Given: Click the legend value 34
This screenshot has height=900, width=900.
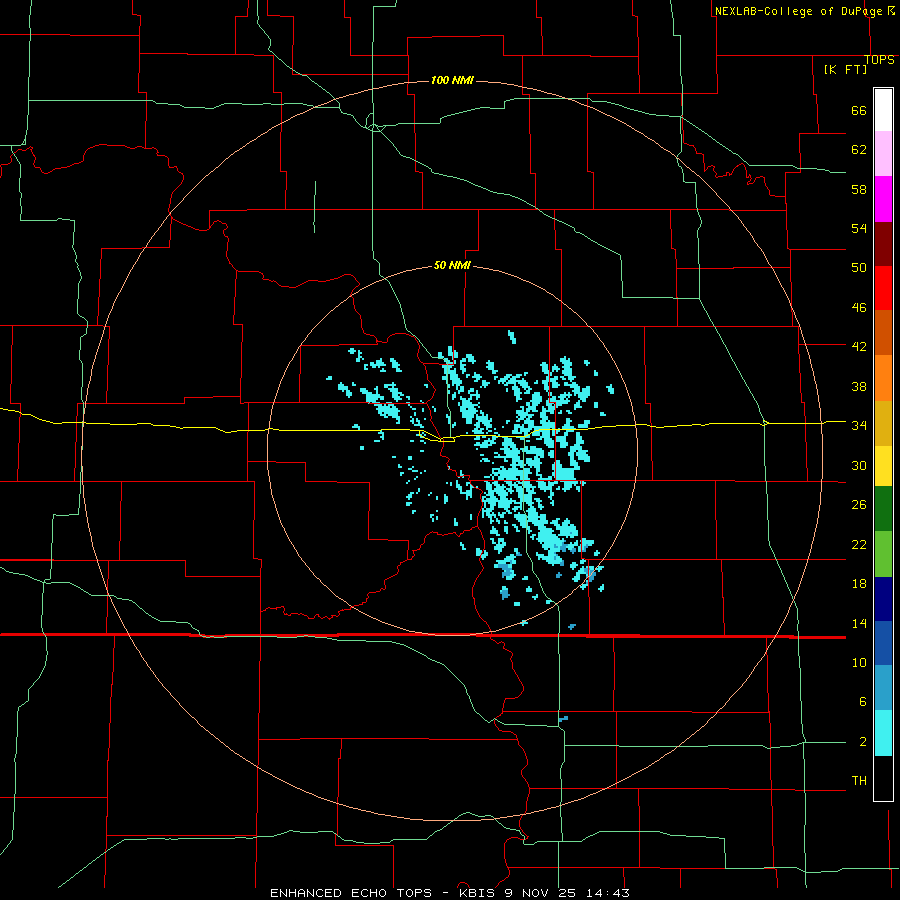Looking at the screenshot, I should click(x=859, y=426).
